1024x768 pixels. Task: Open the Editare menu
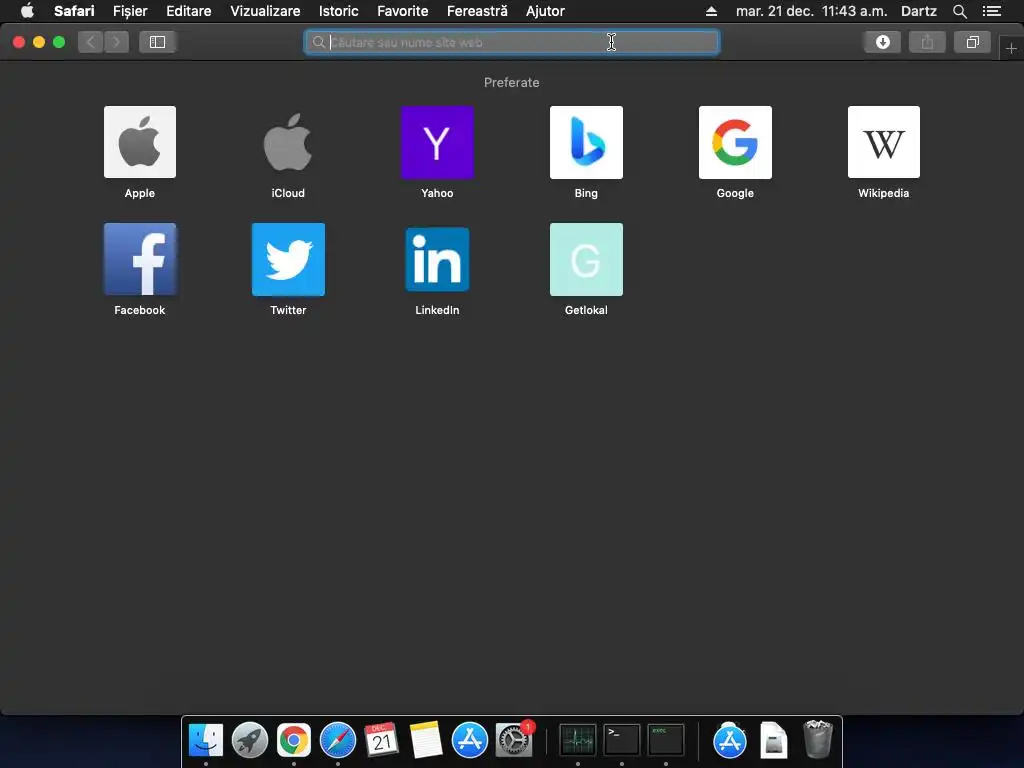tap(188, 11)
